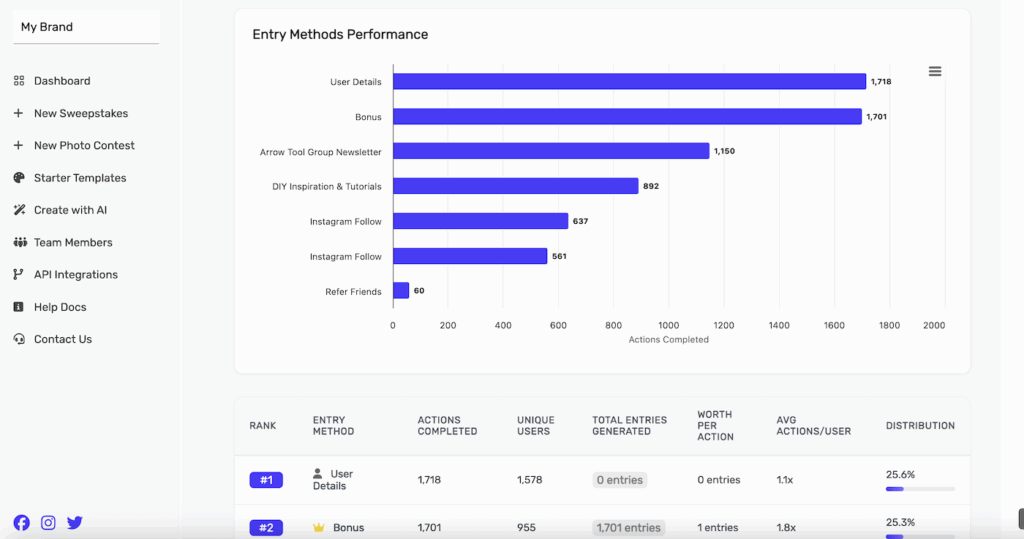Open the Twitter social link
Viewport: 1024px width, 539px height.
click(x=75, y=522)
